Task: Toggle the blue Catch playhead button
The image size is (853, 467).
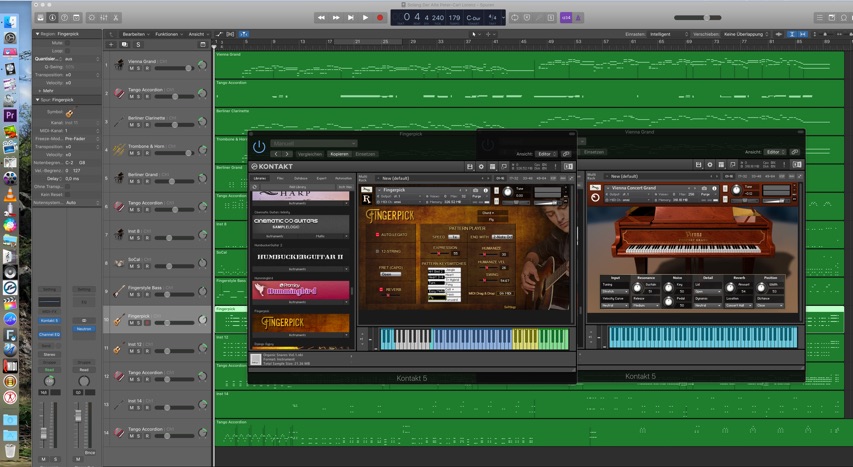Action: pos(244,34)
